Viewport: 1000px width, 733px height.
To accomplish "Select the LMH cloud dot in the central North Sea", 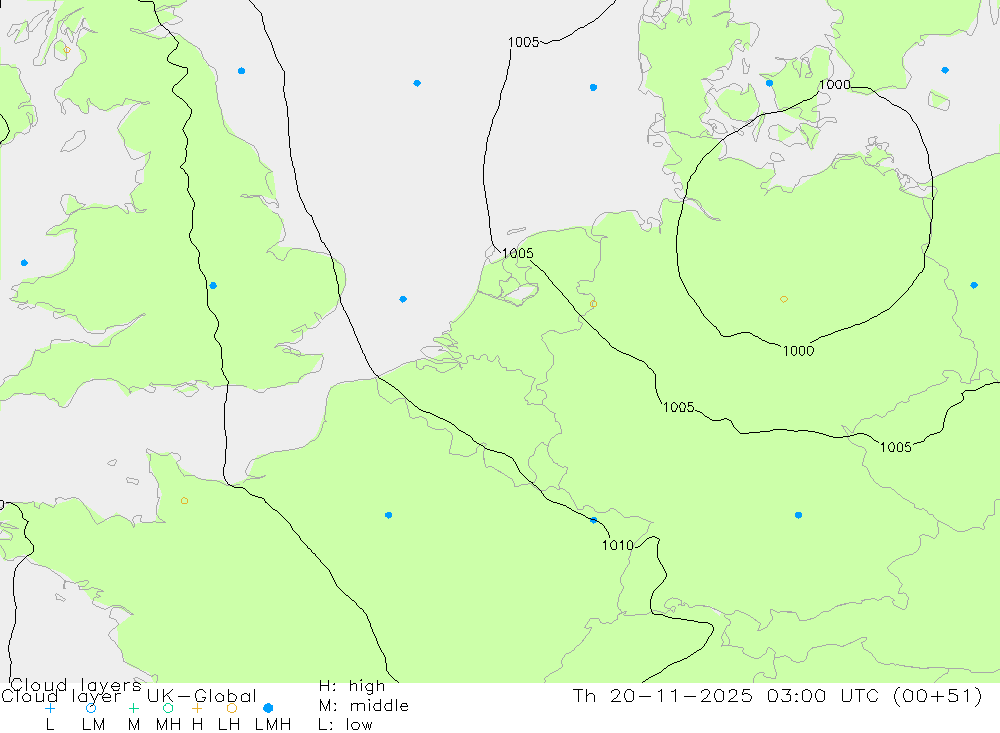I will (417, 83).
